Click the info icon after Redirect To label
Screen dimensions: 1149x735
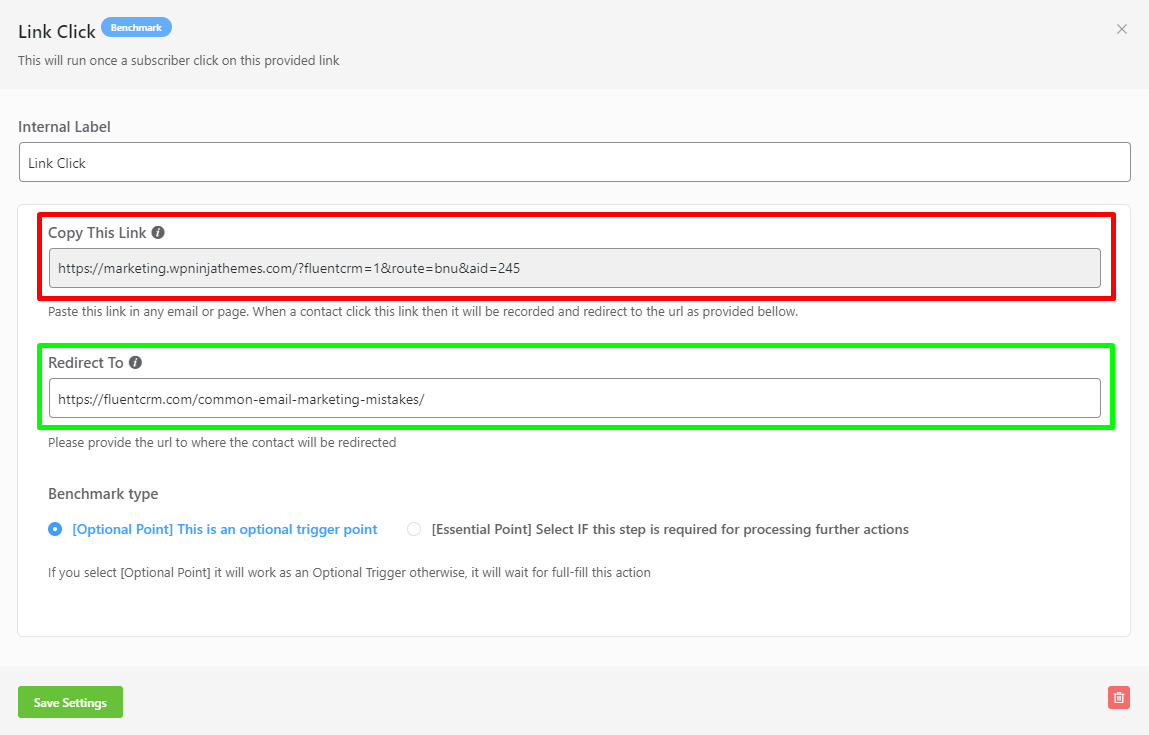pos(135,362)
